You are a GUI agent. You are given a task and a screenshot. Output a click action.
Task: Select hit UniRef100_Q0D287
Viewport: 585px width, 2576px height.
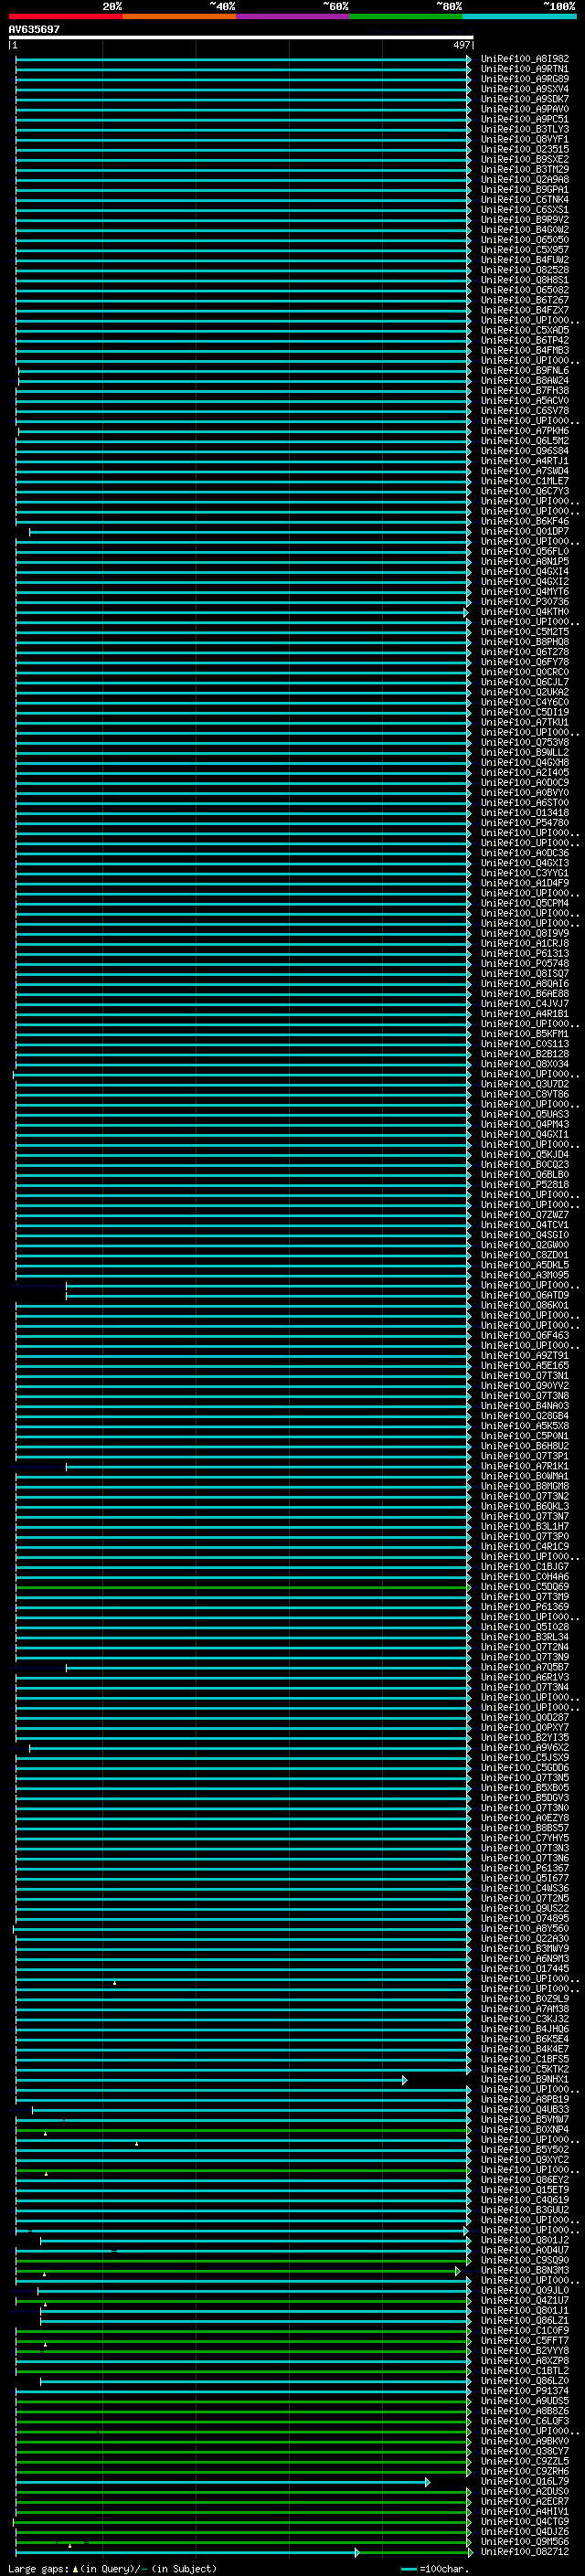click(x=525, y=1718)
